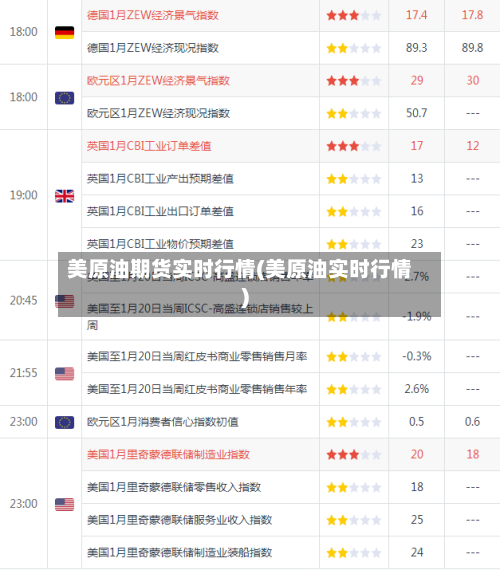
Task: Open the 德国1月ZEW经济景气指数 event
Action: pyautogui.click(x=153, y=15)
